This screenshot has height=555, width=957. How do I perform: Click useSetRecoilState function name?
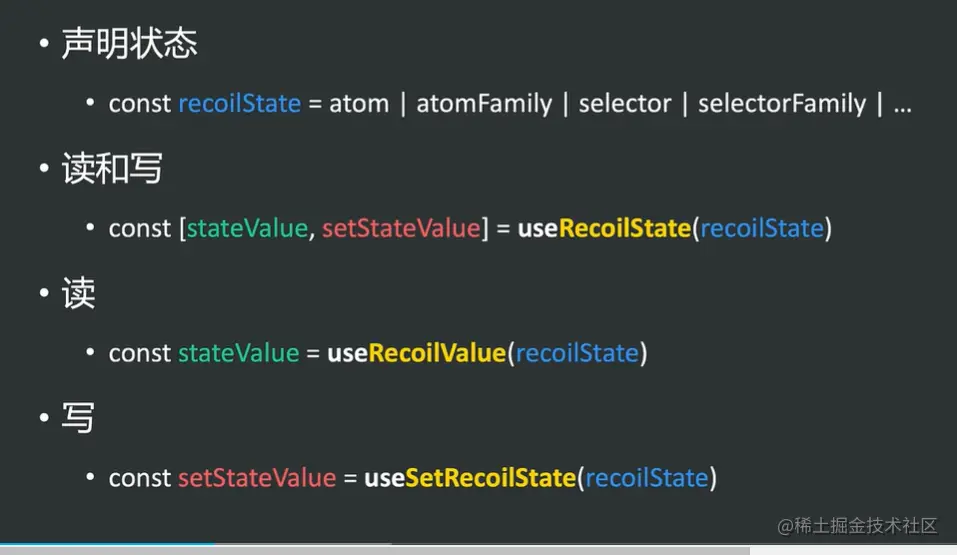470,478
